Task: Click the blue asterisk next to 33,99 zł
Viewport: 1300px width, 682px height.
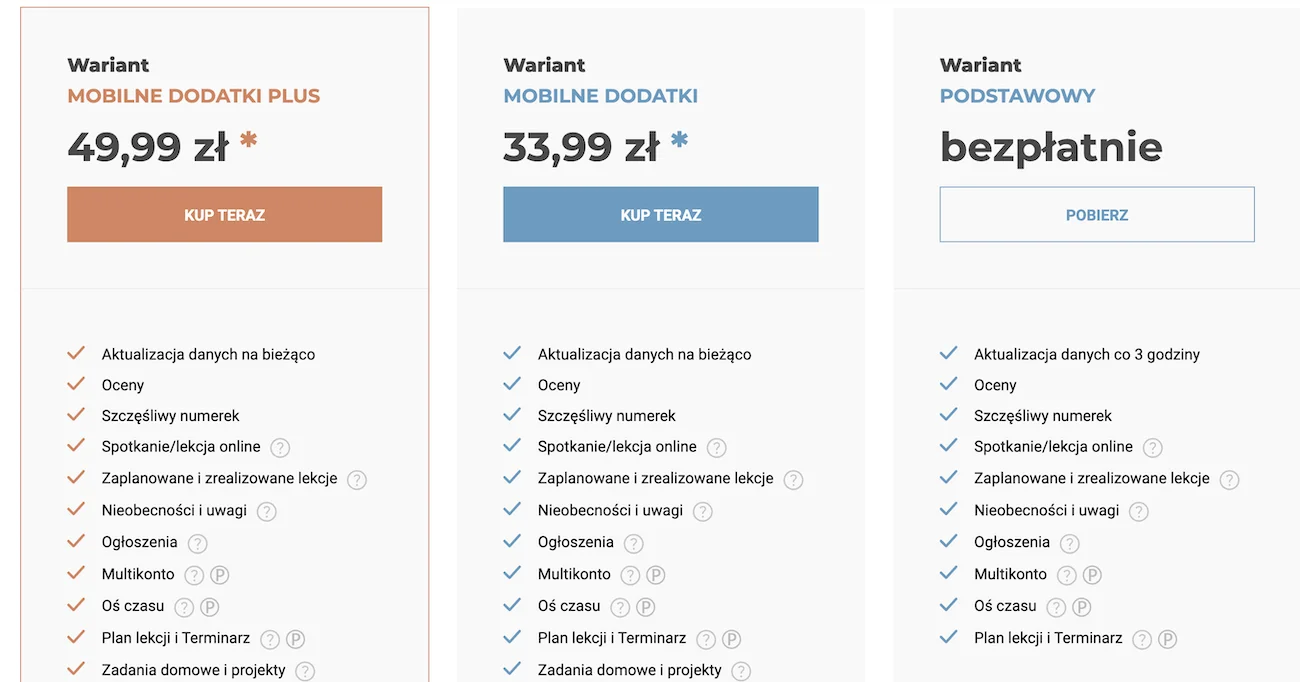Action: (679, 141)
